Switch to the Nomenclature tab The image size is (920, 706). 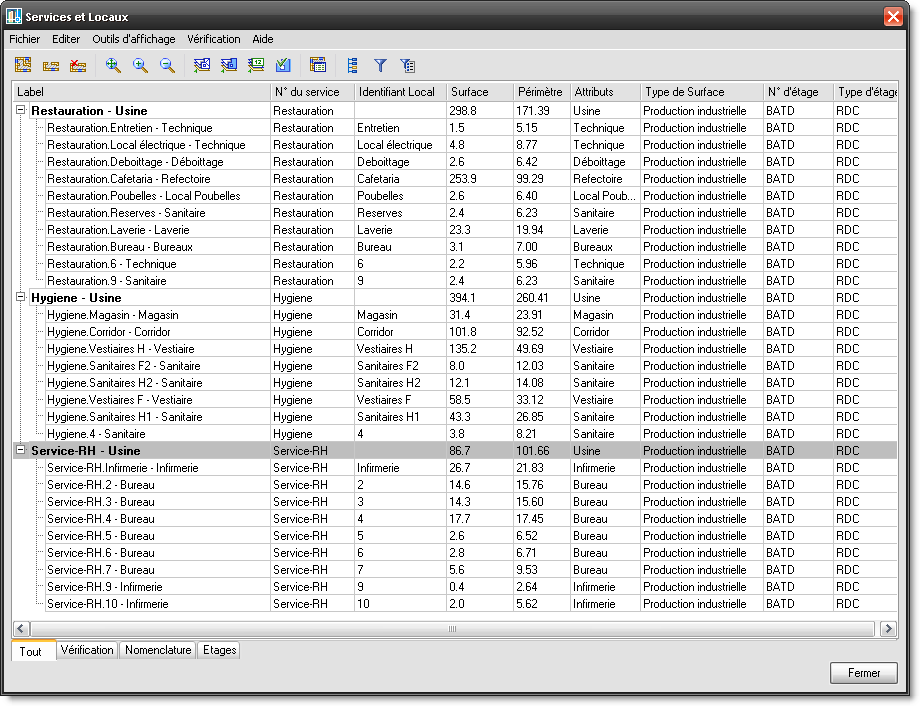[157, 650]
